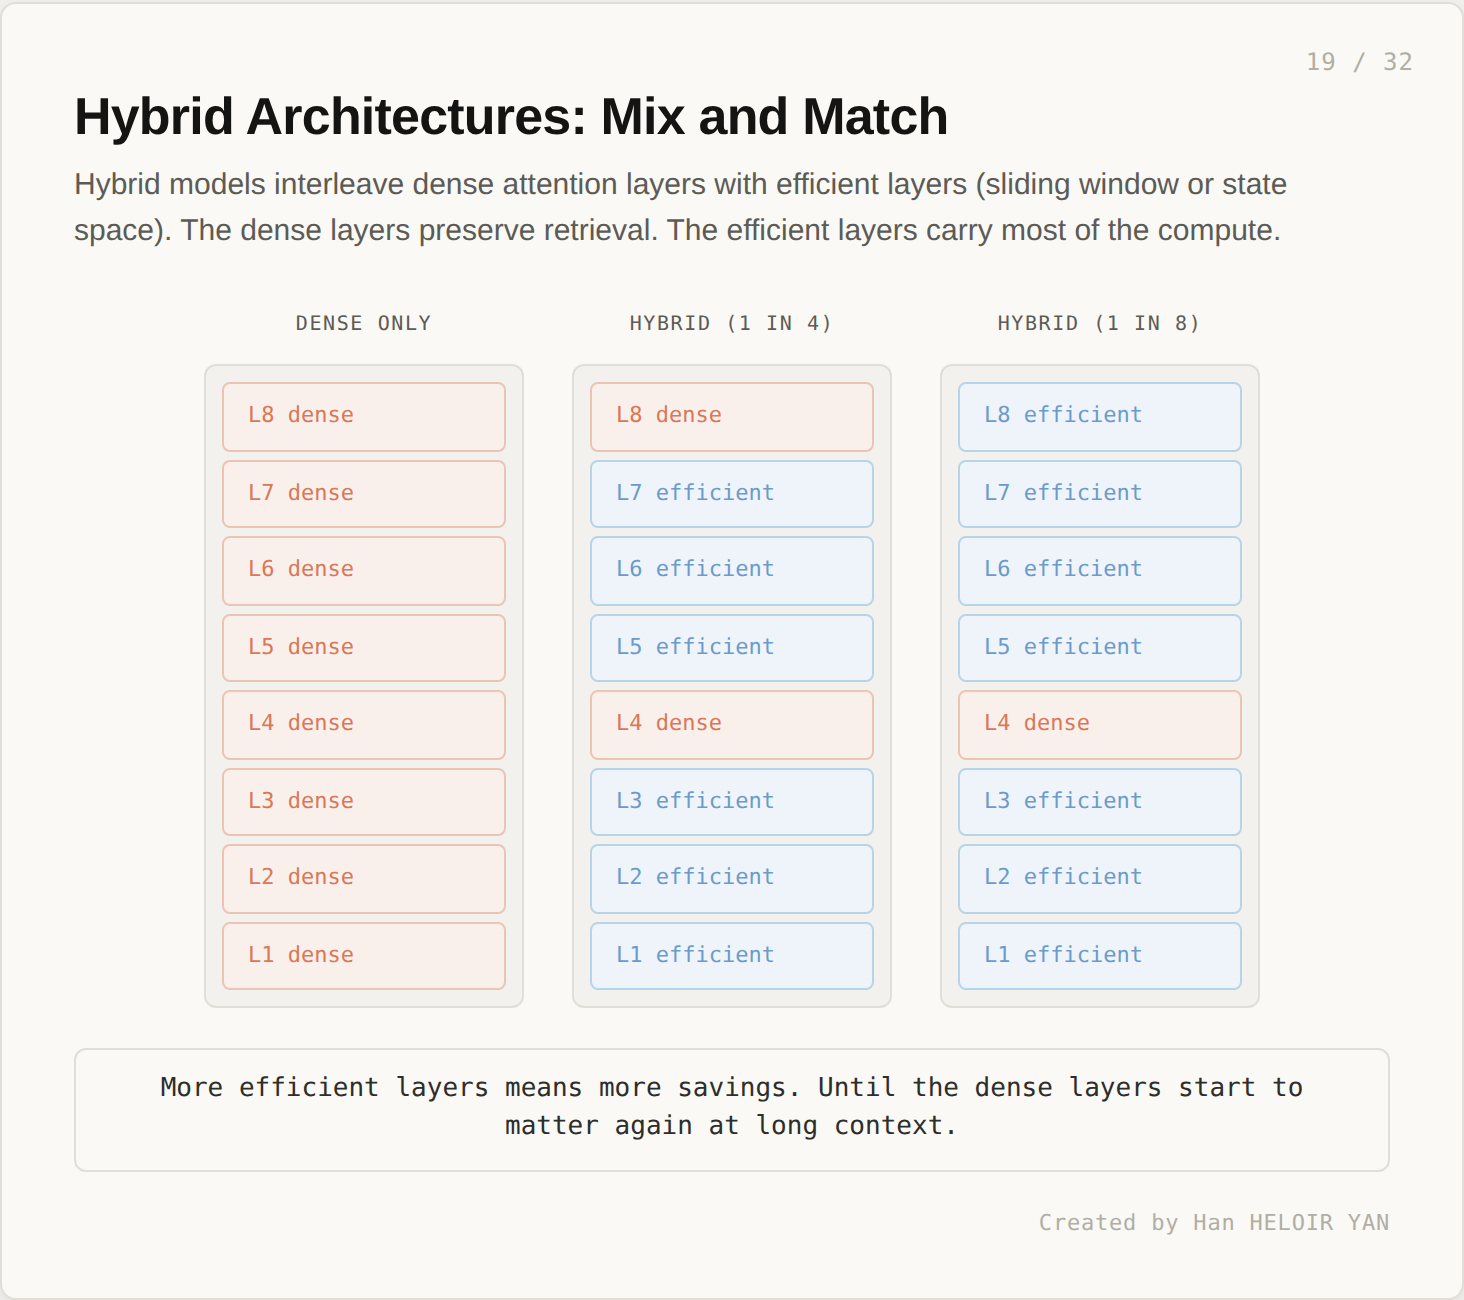Select 'L5 efficient' in Hybrid 1-in-8 column
This screenshot has height=1300, width=1464.
tap(1100, 648)
